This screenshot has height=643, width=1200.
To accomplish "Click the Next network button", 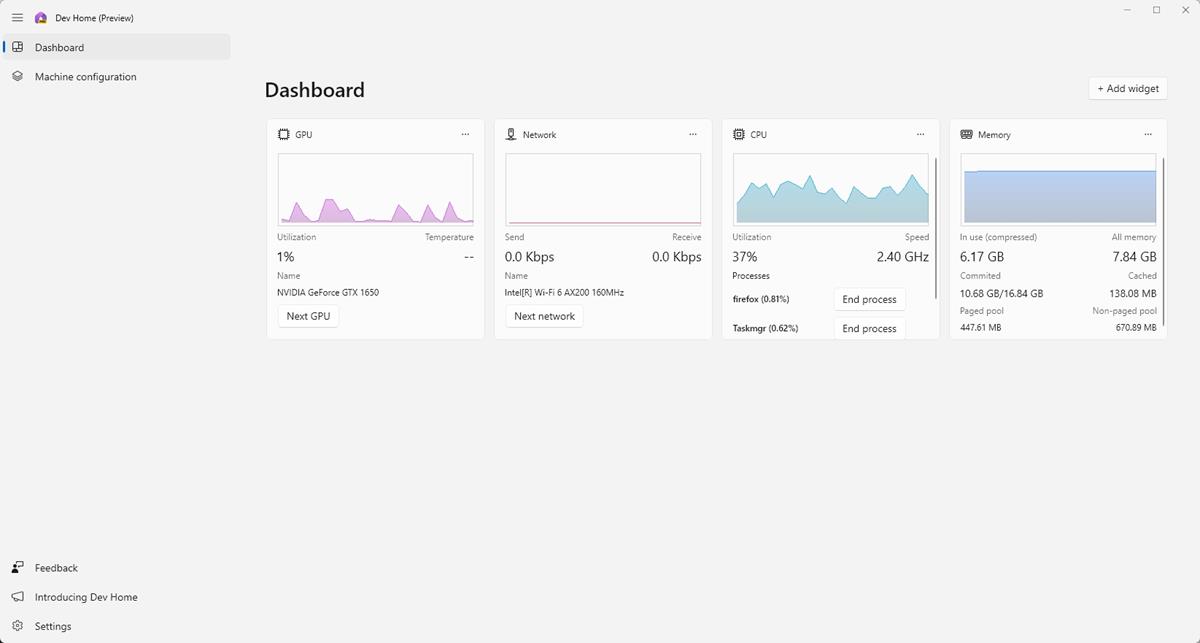I will click(544, 316).
